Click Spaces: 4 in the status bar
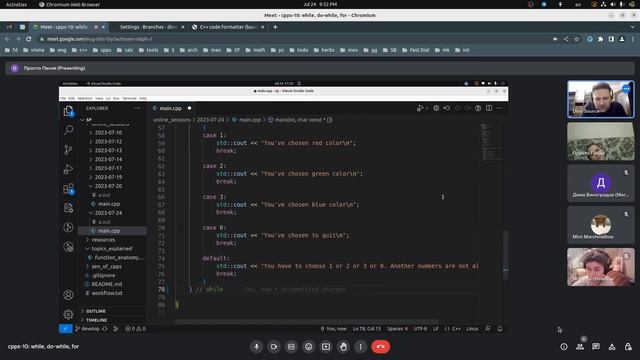640x360 pixels. click(x=397, y=329)
